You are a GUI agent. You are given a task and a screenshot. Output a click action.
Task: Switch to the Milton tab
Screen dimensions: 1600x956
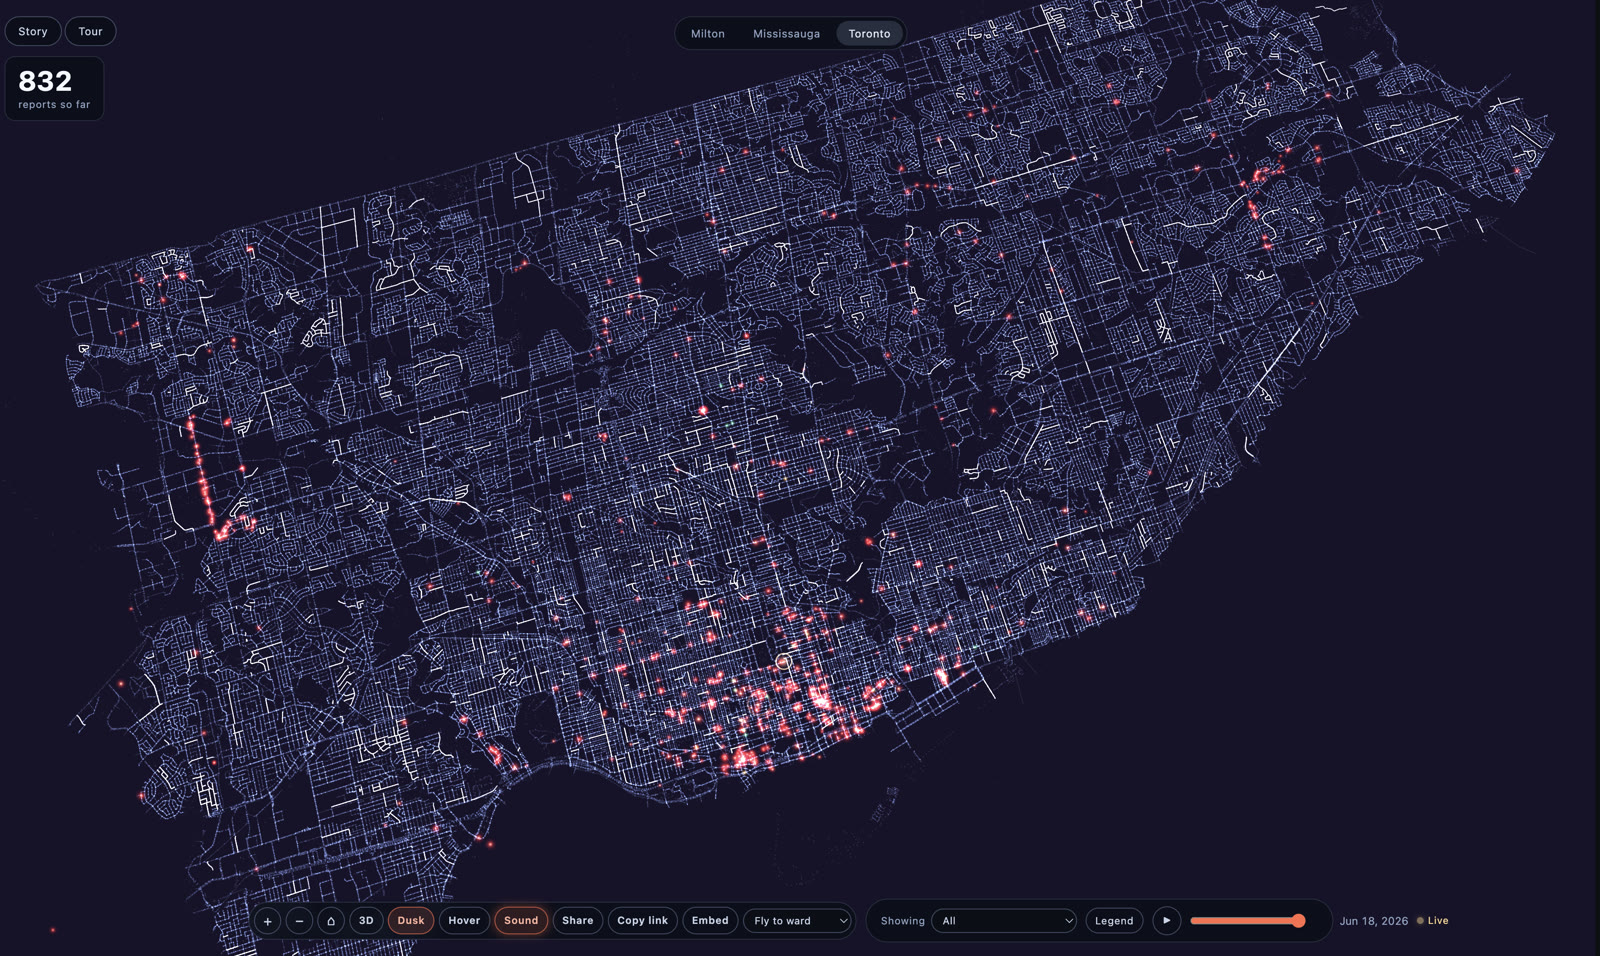[x=708, y=33]
